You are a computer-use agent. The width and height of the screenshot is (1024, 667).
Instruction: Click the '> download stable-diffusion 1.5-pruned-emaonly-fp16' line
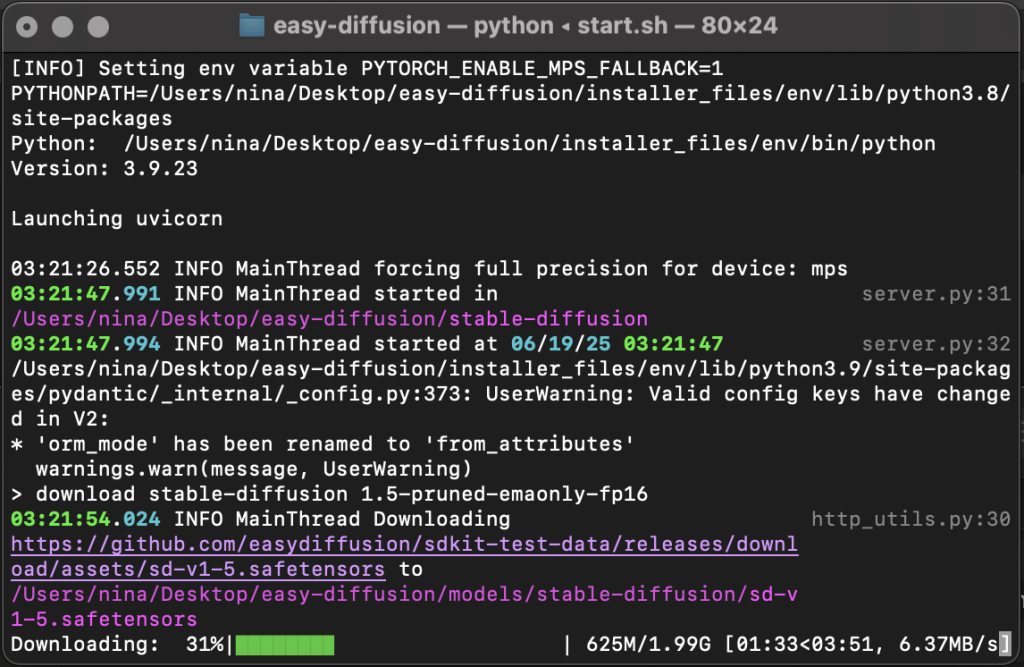click(x=330, y=495)
